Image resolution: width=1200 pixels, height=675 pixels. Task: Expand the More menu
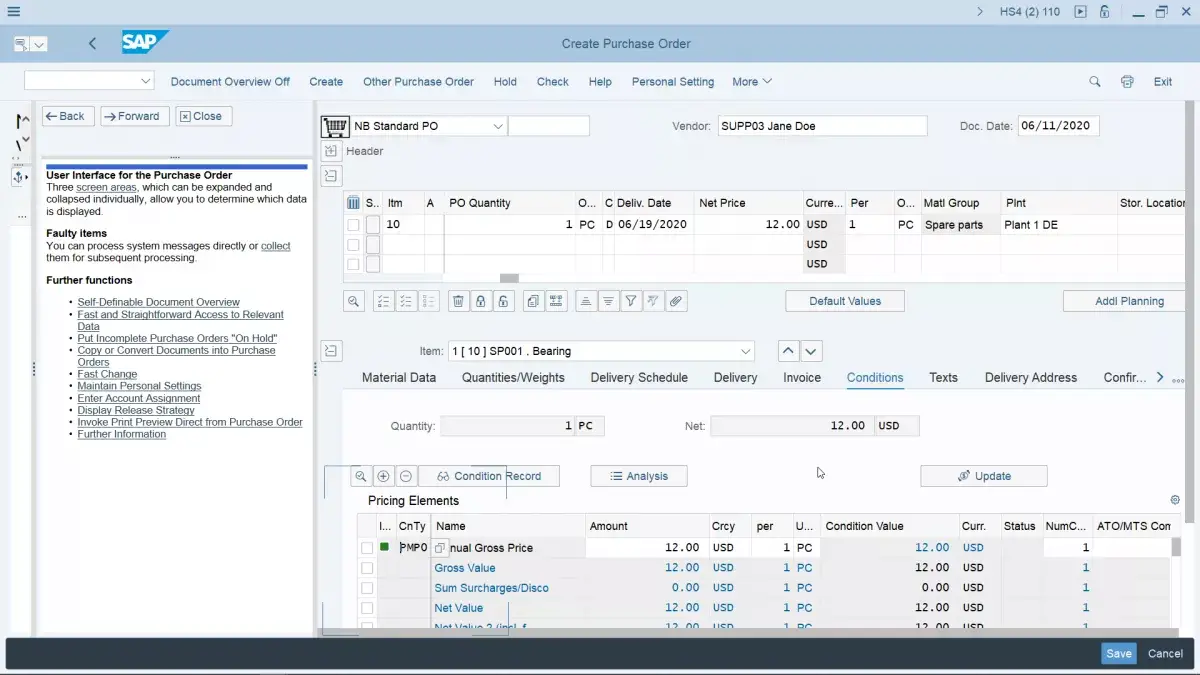point(752,82)
